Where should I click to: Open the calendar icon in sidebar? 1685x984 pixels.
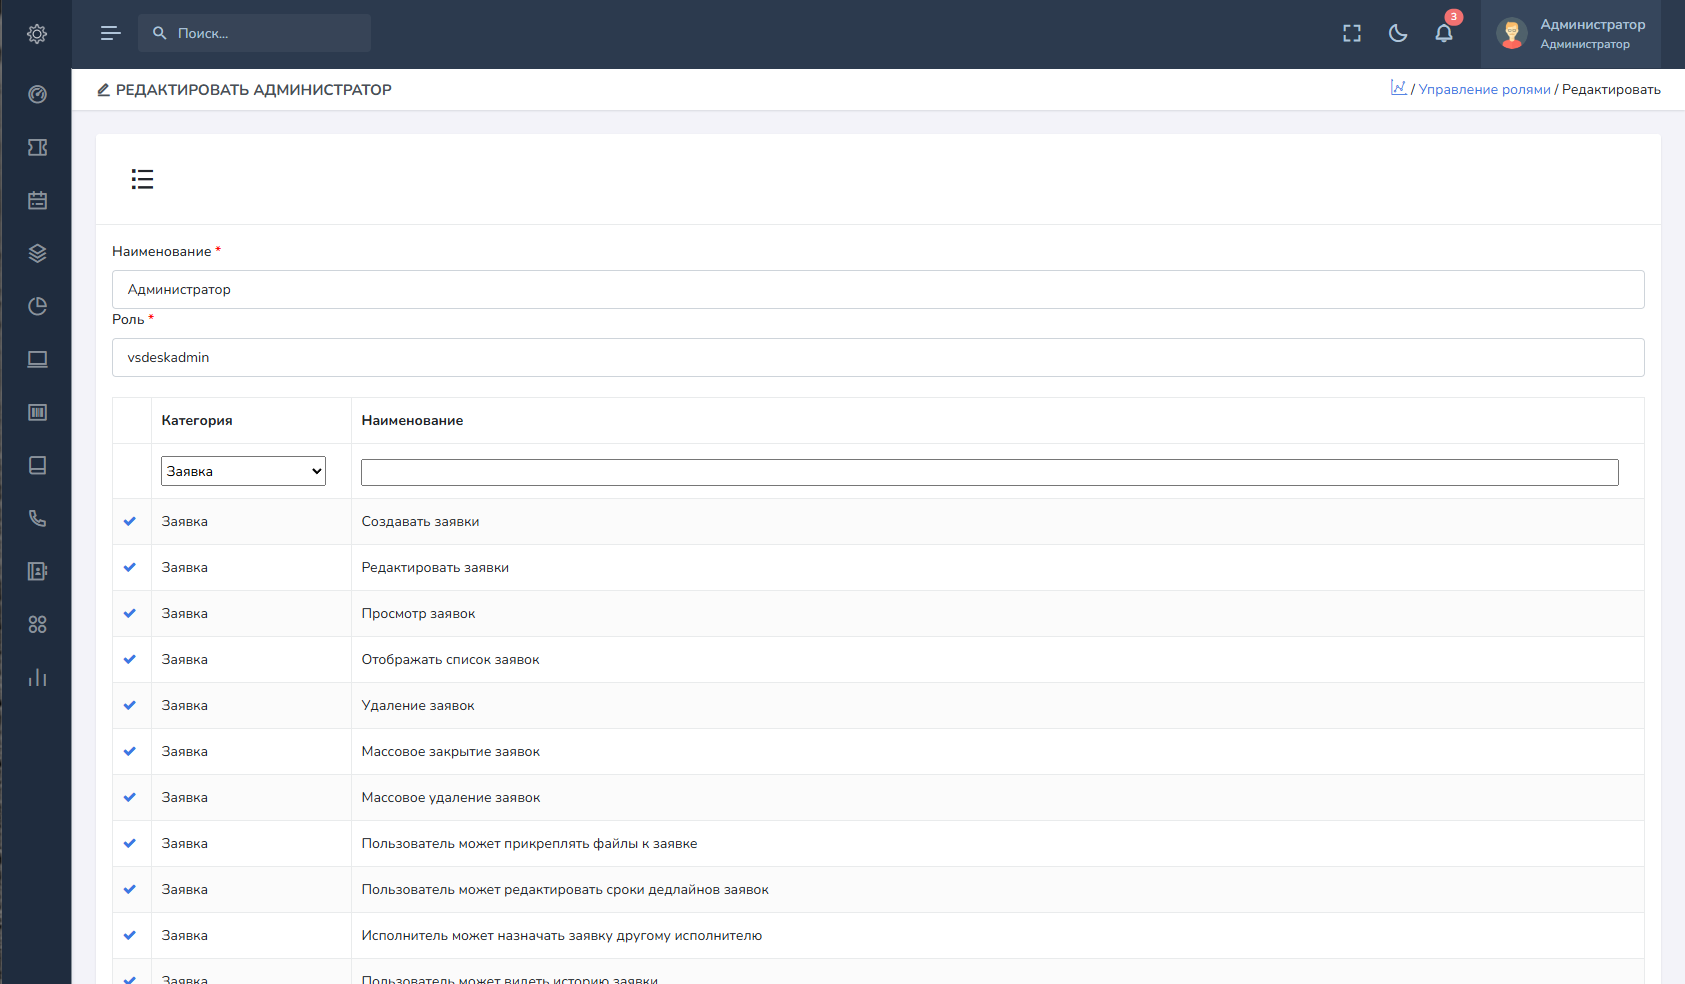click(x=37, y=200)
